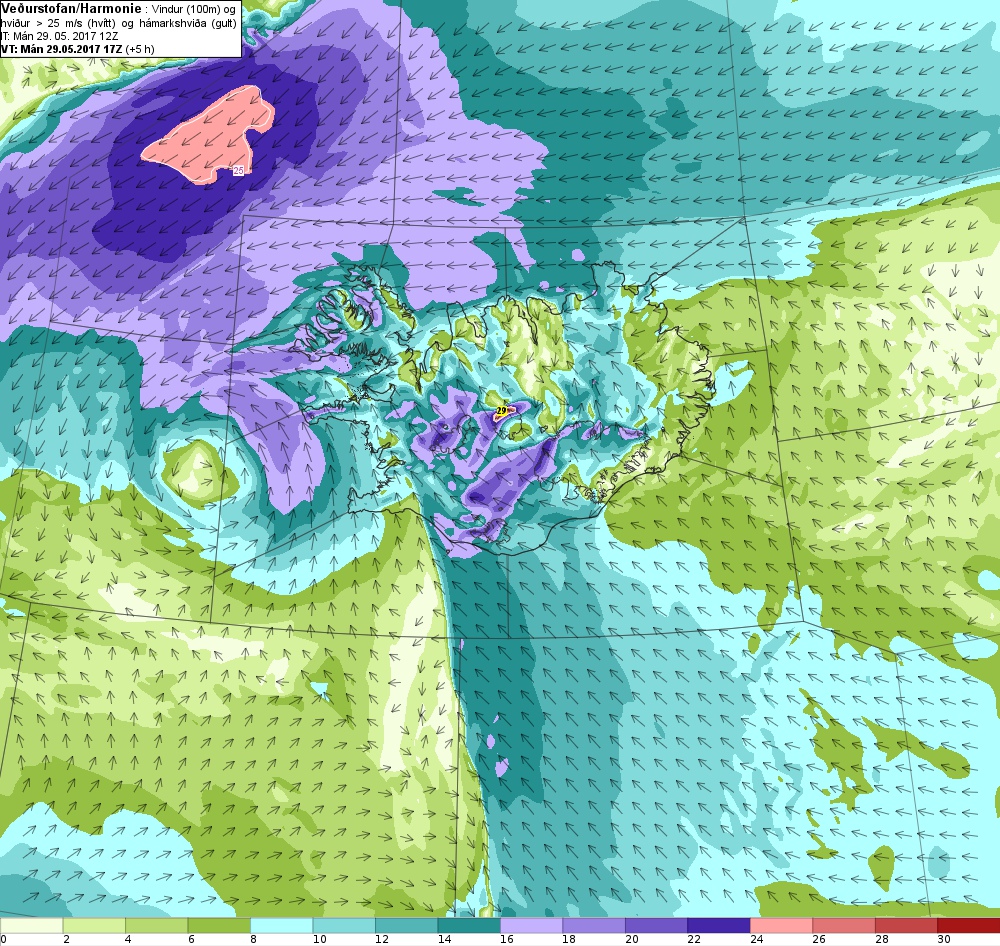The width and height of the screenshot is (1000, 946).
Task: Click the Veðurstofan/Harmonie title text
Action: (70, 9)
